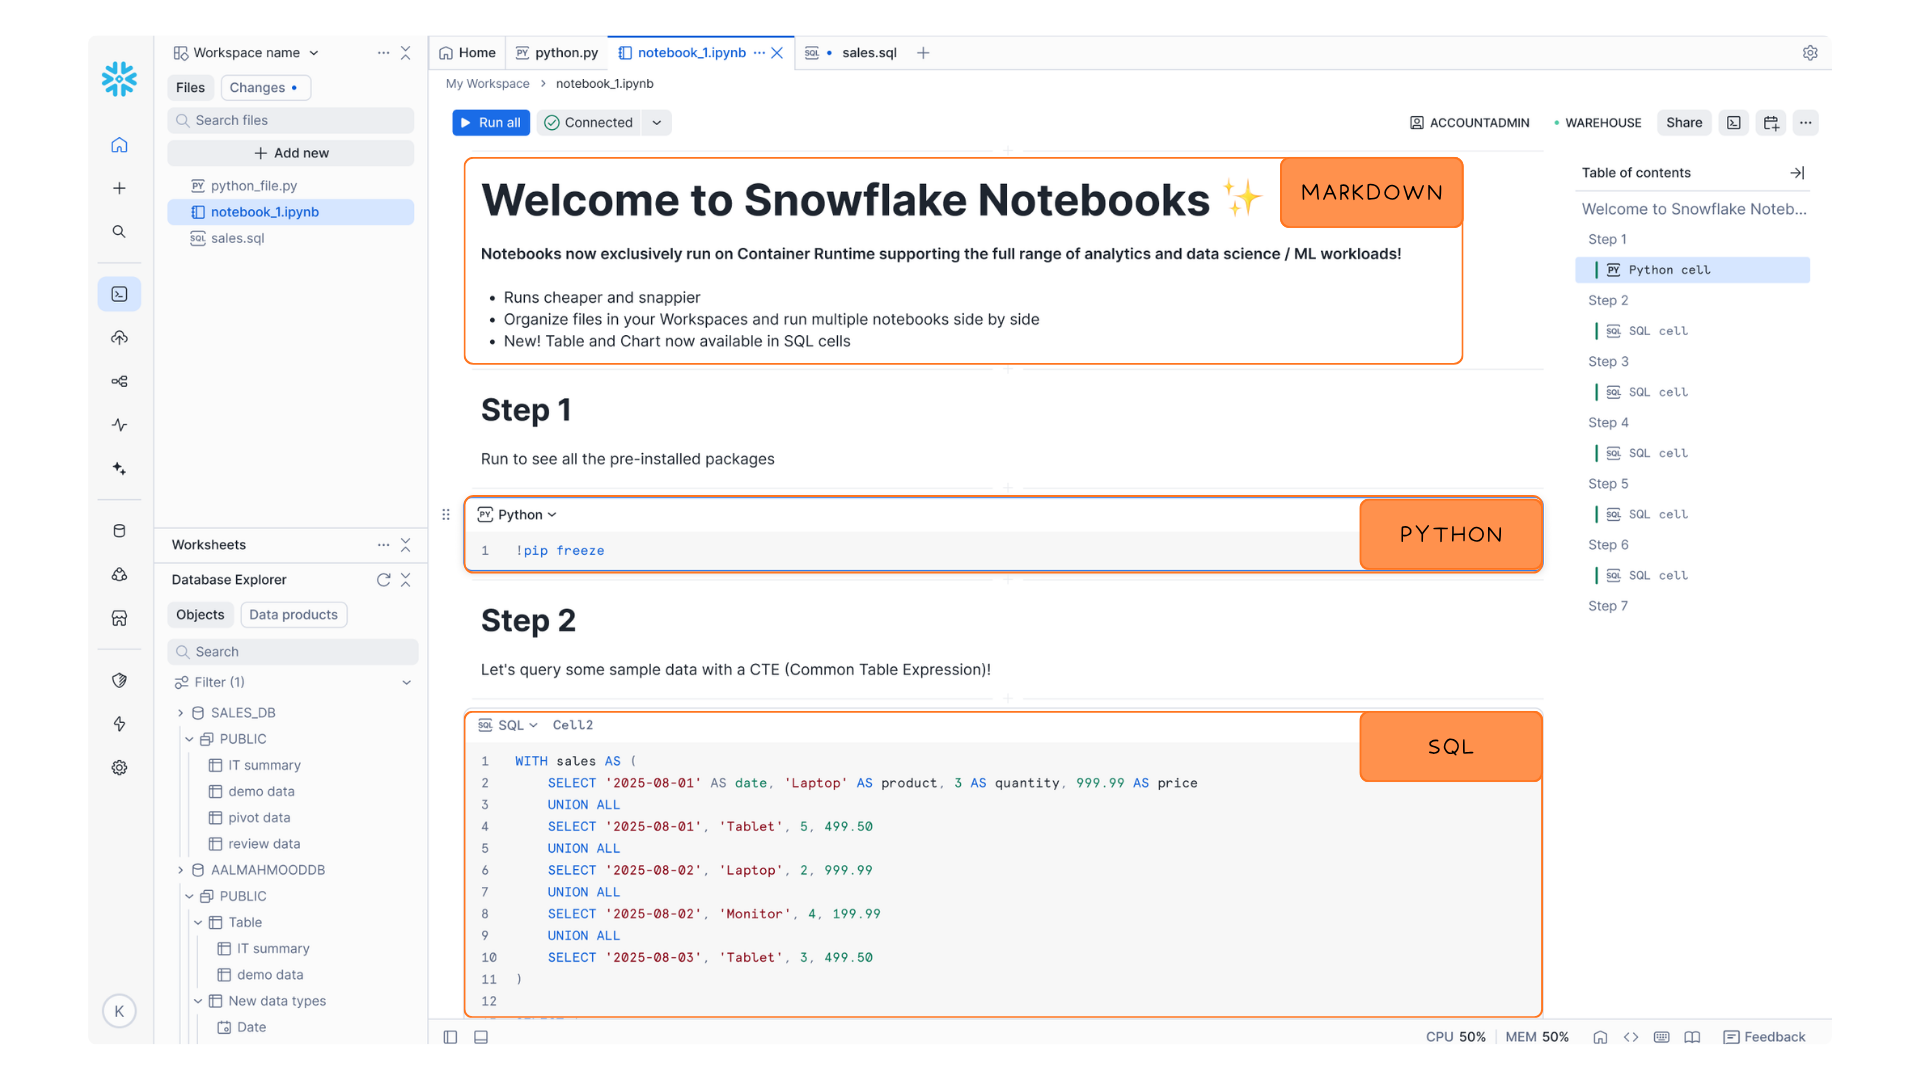Open Worksheets panel more options

[383, 545]
